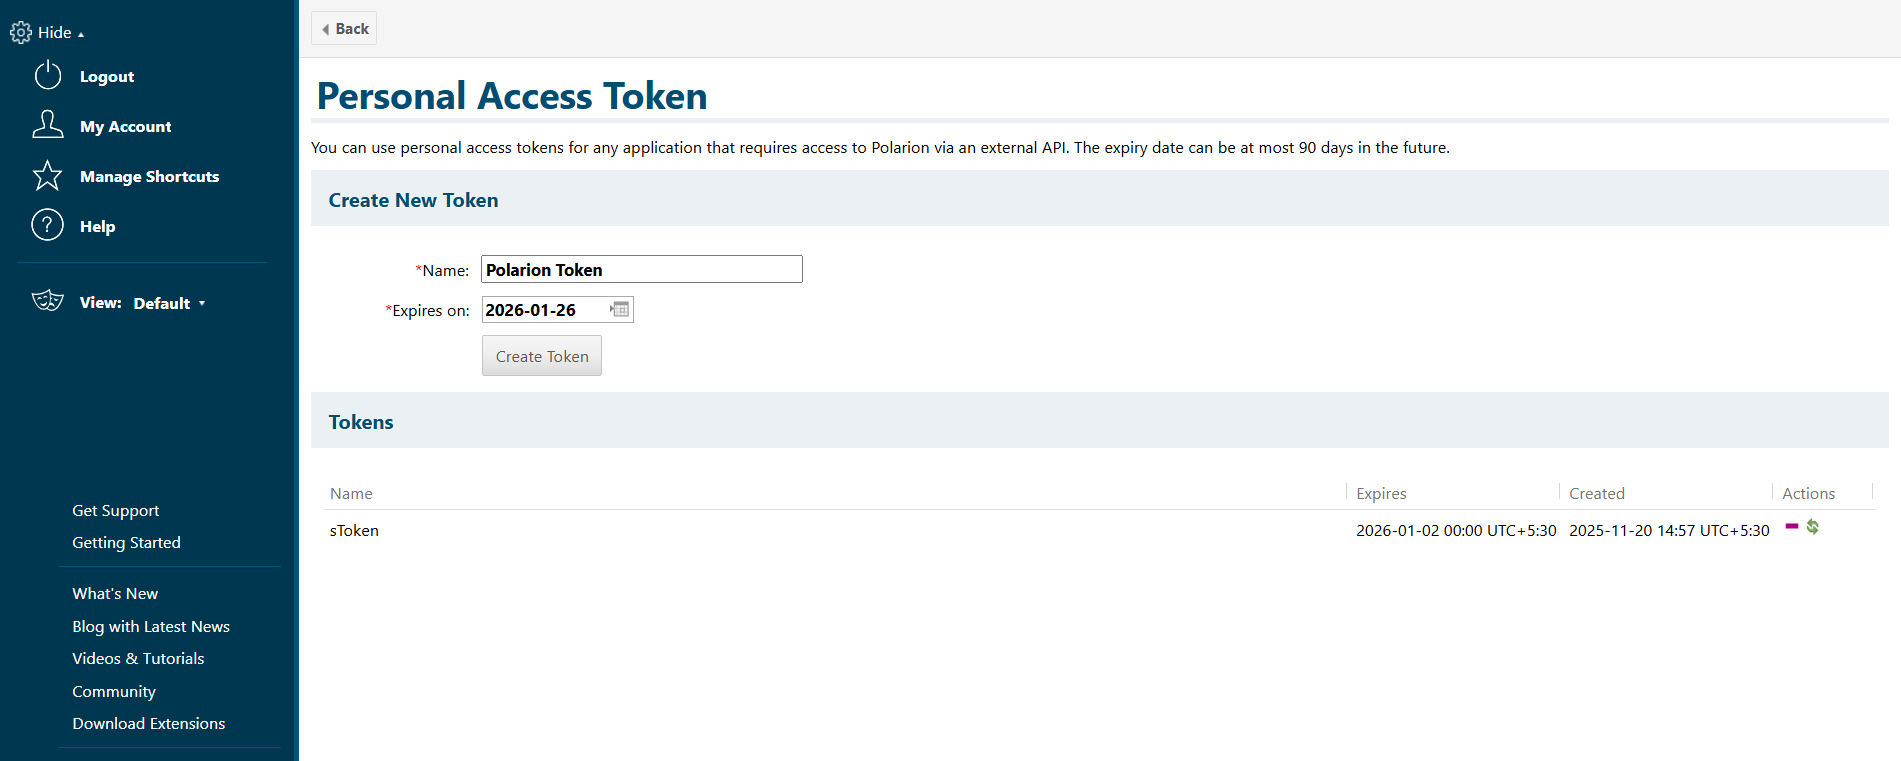The height and width of the screenshot is (761, 1901).
Task: Click the View masks icon
Action: tap(48, 301)
